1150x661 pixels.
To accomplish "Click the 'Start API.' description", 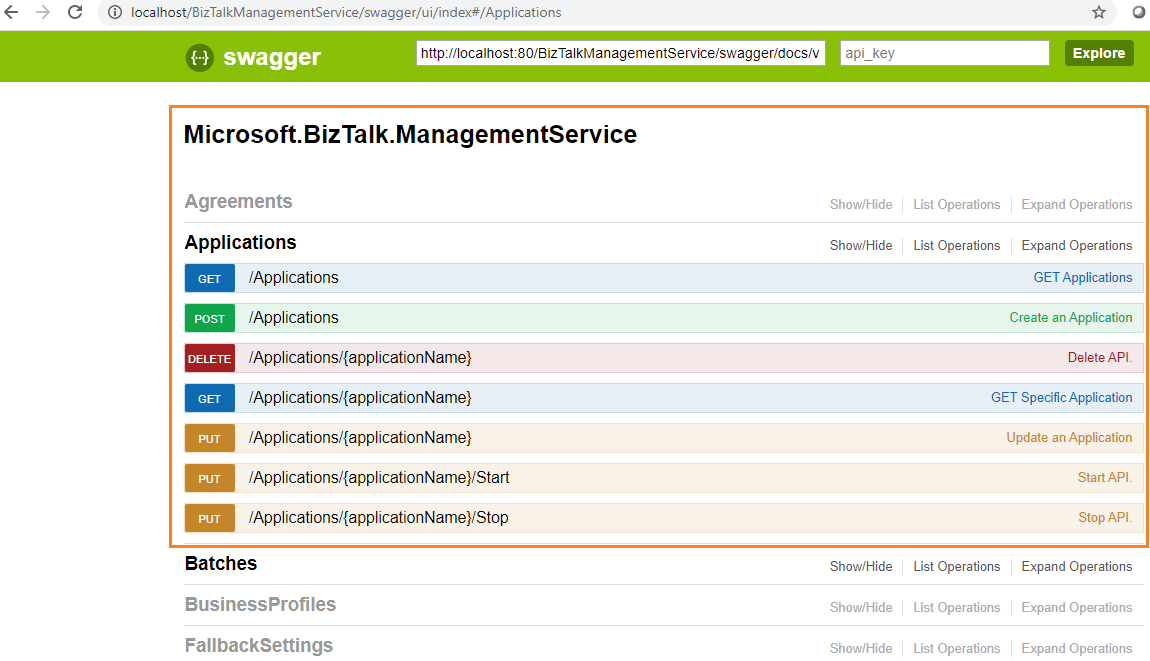I will pyautogui.click(x=1105, y=478).
